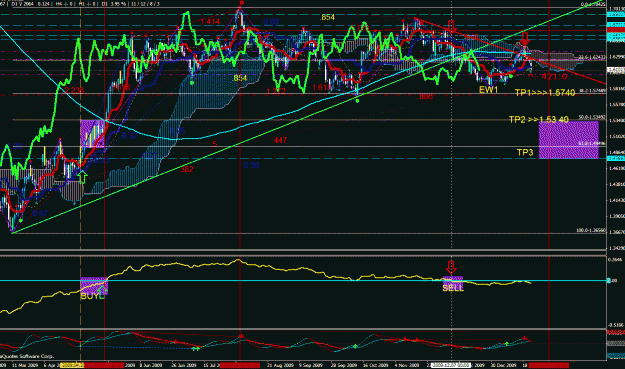Click the yellow .854 label near top
The image size is (625, 369).
pos(327,17)
